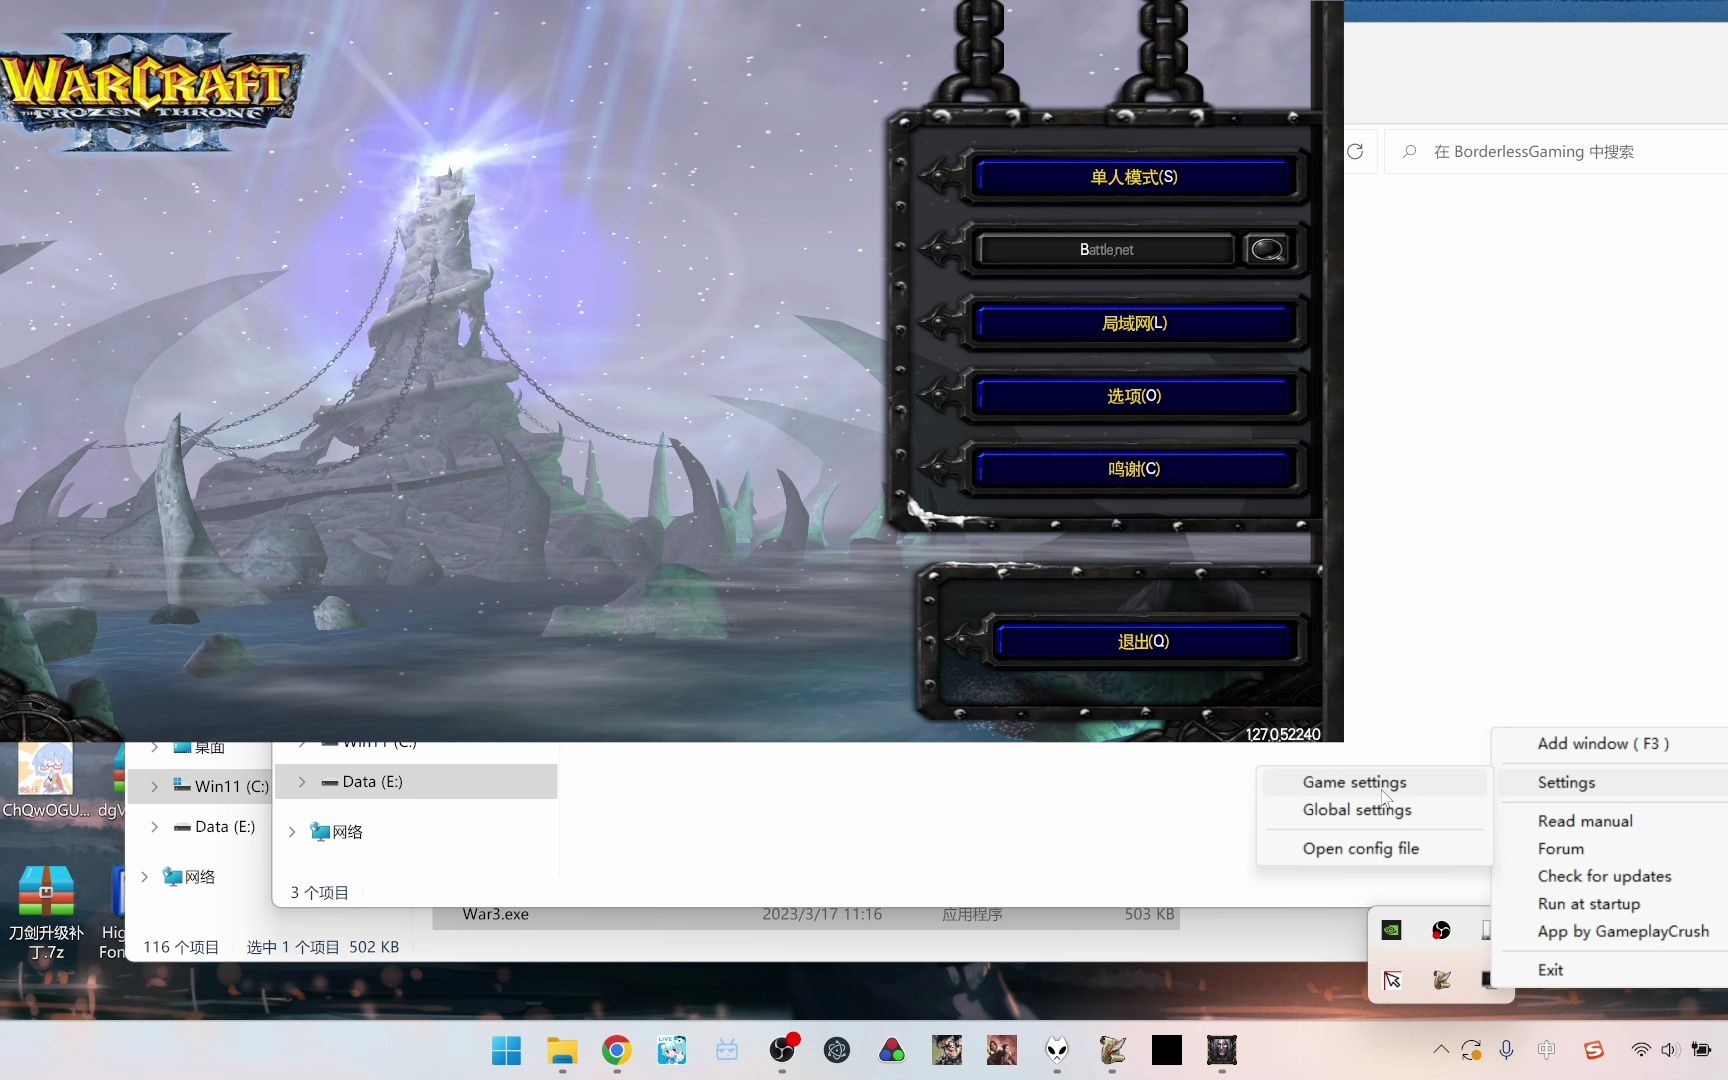Open the volume speaker tray icon
The height and width of the screenshot is (1080, 1728).
tap(1669, 1050)
